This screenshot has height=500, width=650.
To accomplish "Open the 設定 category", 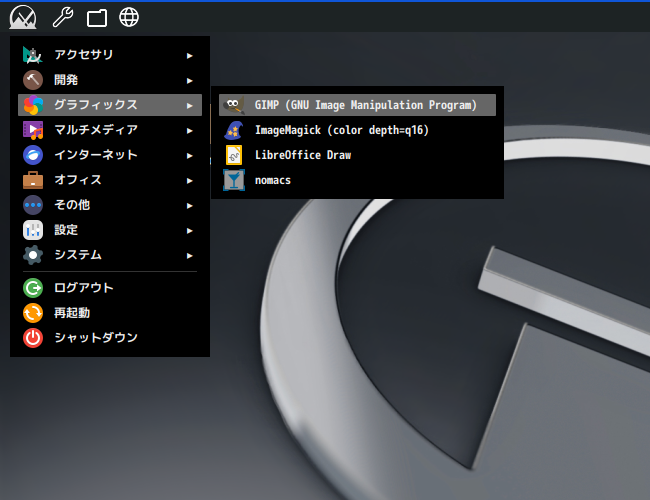I will coord(66,230).
